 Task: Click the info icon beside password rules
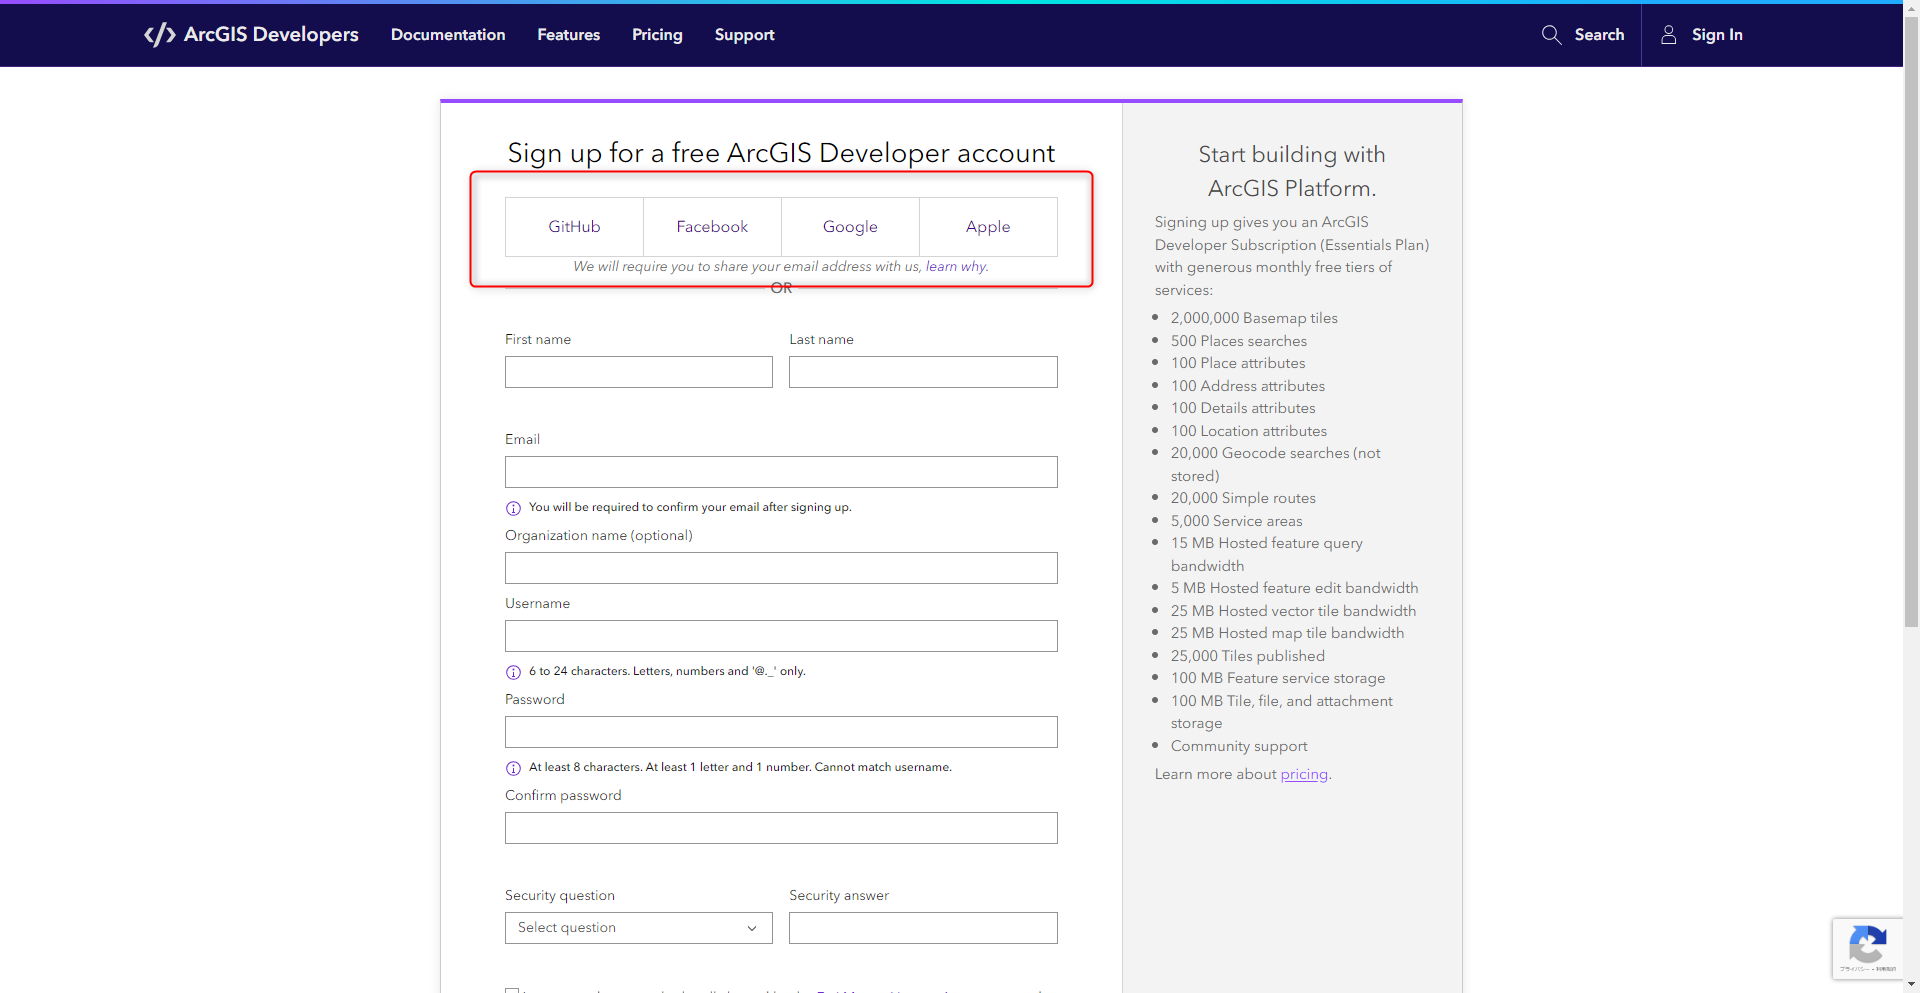(513, 768)
